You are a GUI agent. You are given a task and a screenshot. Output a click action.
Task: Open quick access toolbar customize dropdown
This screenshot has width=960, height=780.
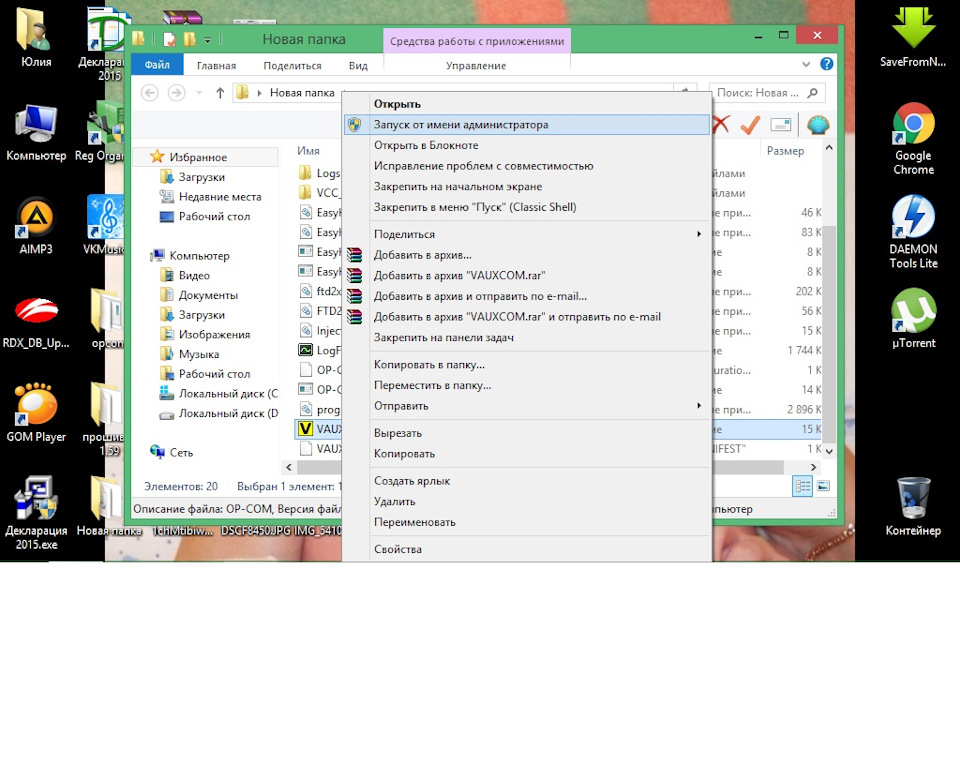(208, 40)
